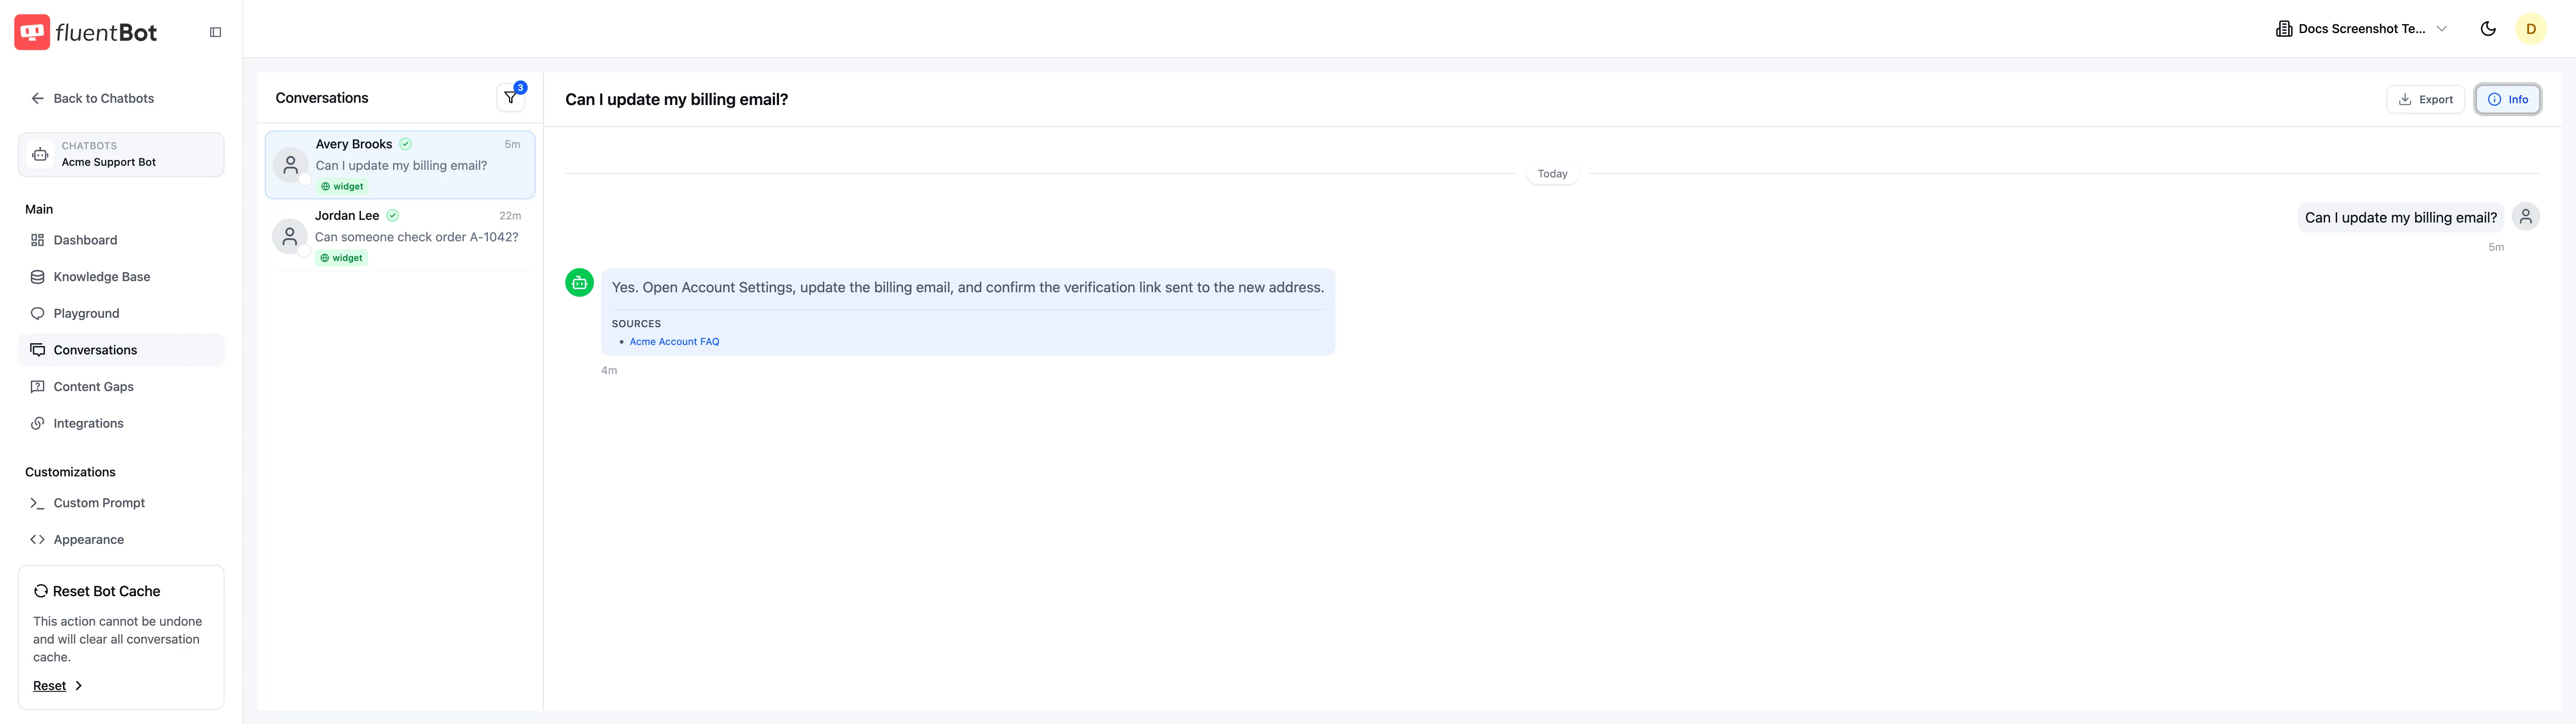Click the Integrations link icon
Screen dimensions: 2576x724
tap(38, 423)
